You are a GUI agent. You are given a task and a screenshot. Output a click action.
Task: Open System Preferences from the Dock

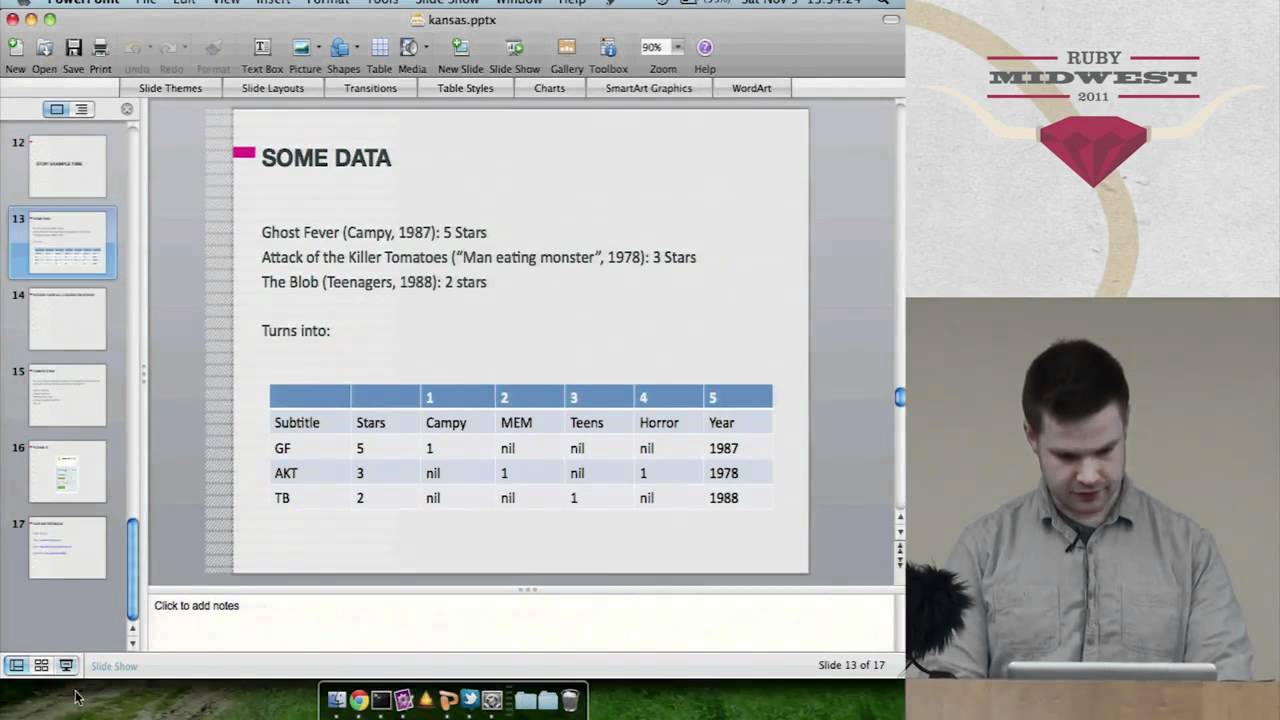pos(492,700)
